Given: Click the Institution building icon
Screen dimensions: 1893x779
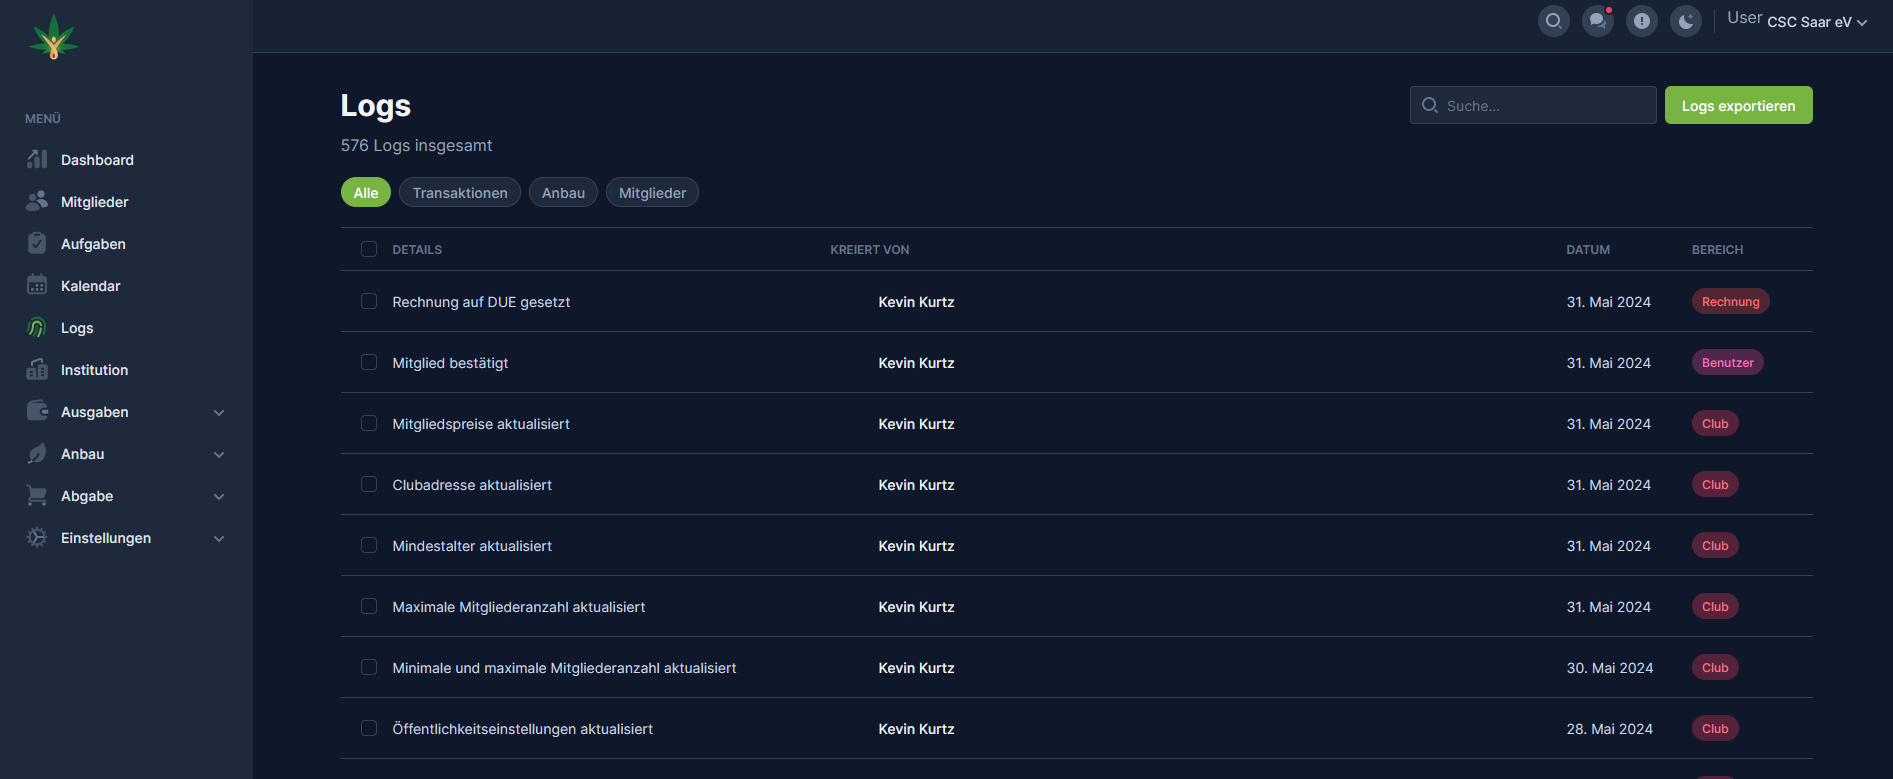Looking at the screenshot, I should point(37,370).
